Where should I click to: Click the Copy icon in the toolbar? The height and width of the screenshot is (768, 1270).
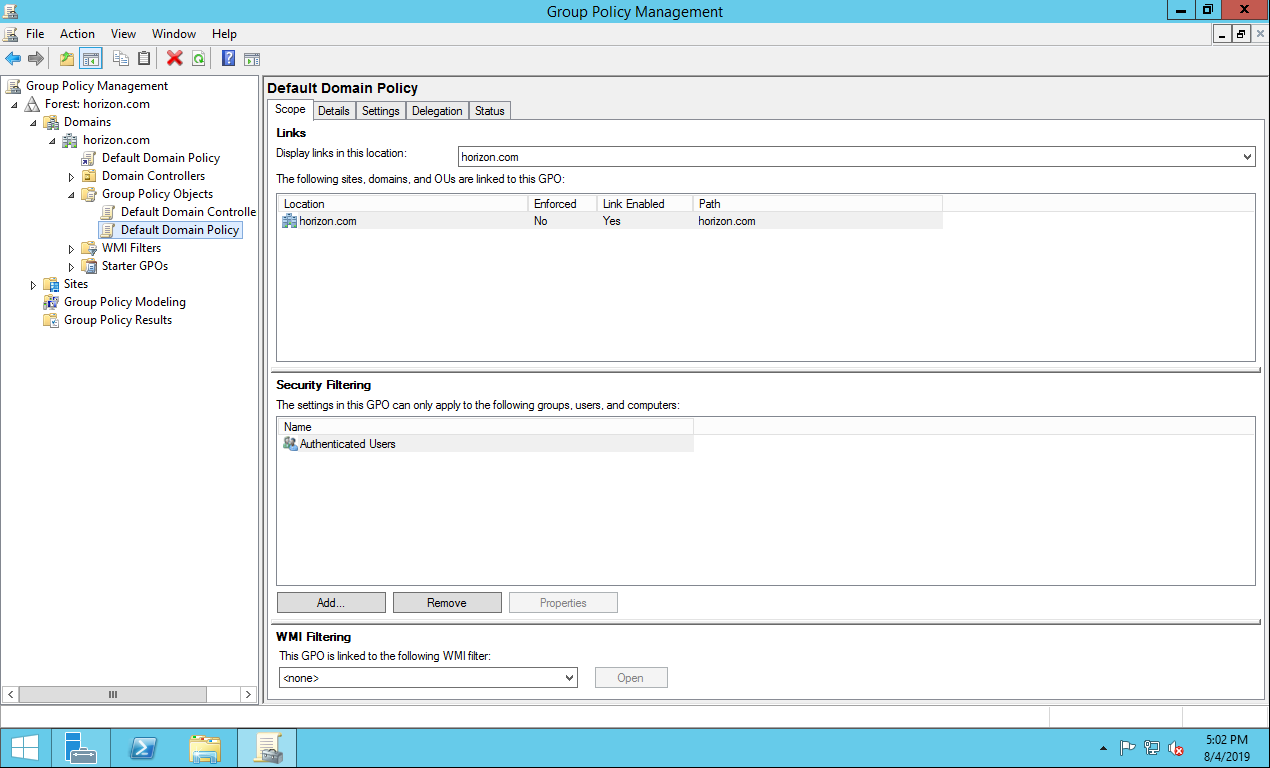[x=121, y=59]
